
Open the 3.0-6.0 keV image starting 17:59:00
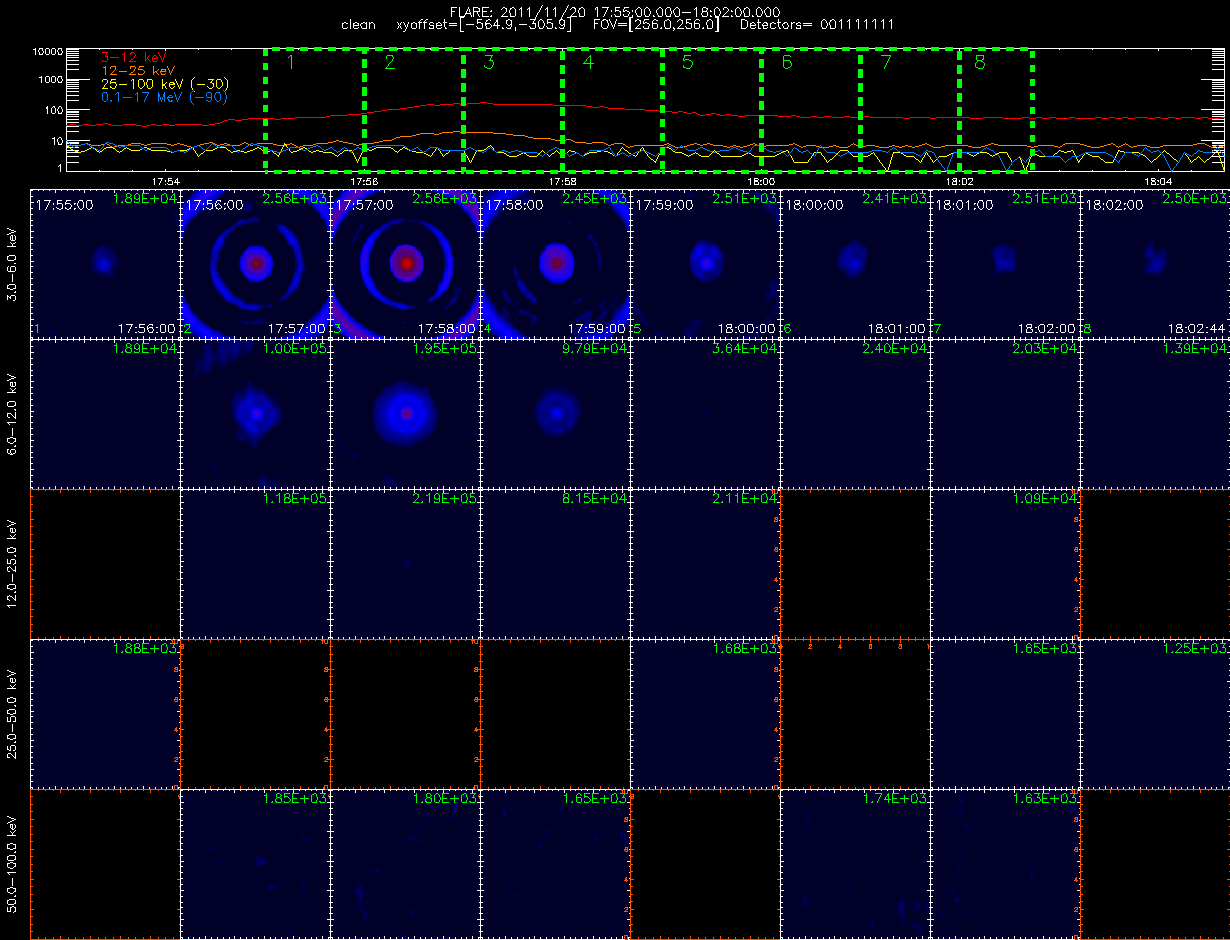(x=705, y=263)
